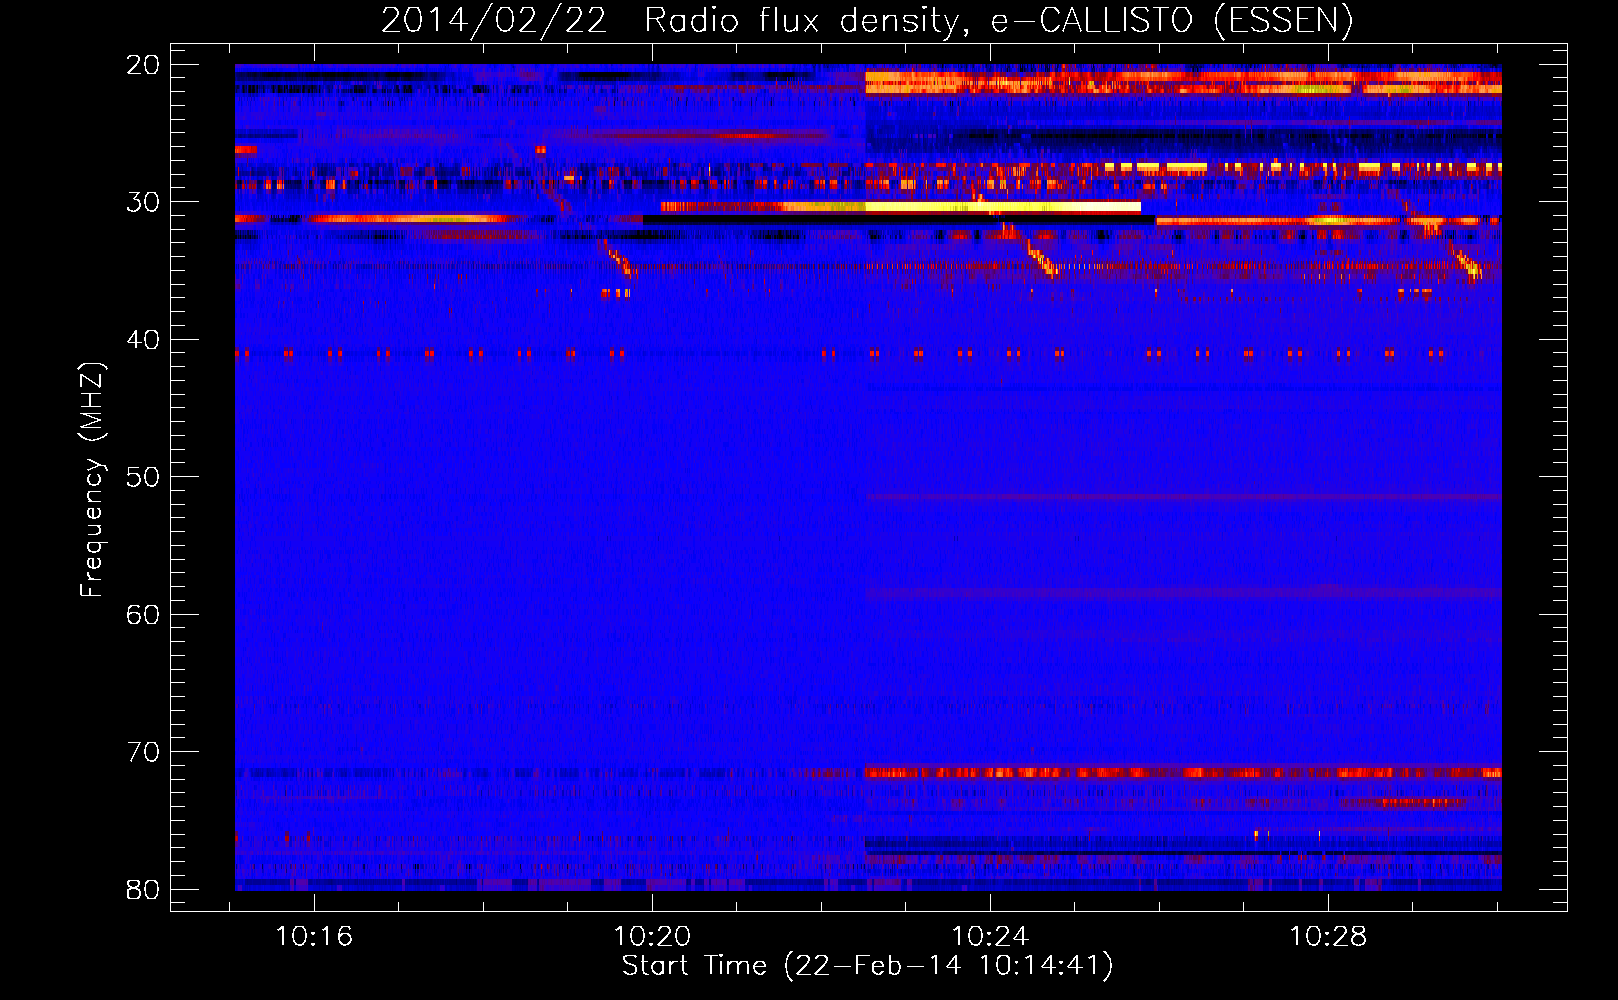
Task: Click the 10:24 time tick label
Action: pos(990,937)
